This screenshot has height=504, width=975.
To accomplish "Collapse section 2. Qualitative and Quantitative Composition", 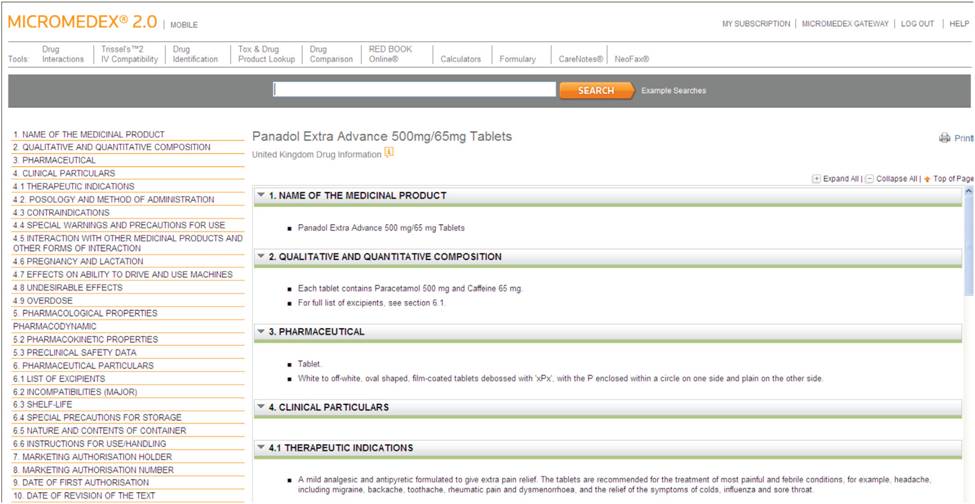I will [261, 257].
